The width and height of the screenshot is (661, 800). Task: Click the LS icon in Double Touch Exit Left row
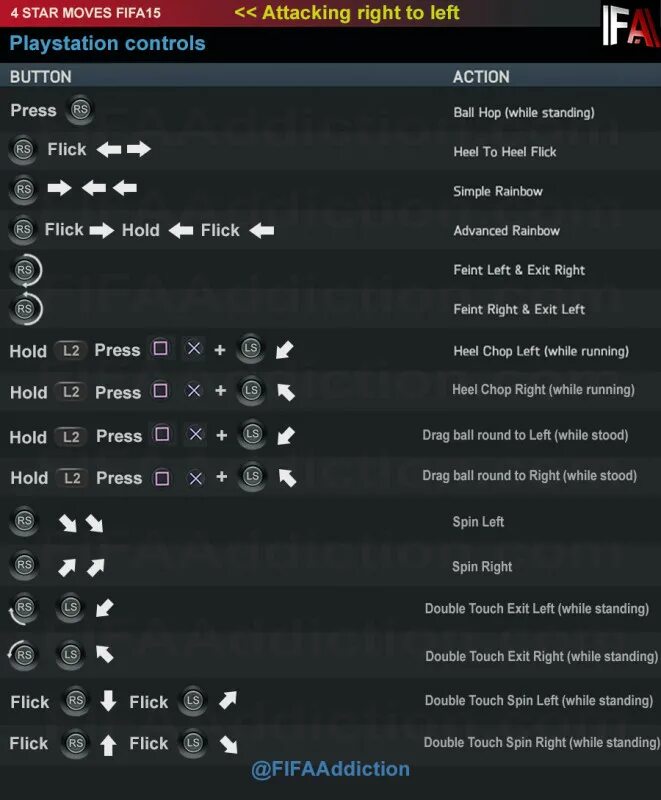click(x=70, y=607)
